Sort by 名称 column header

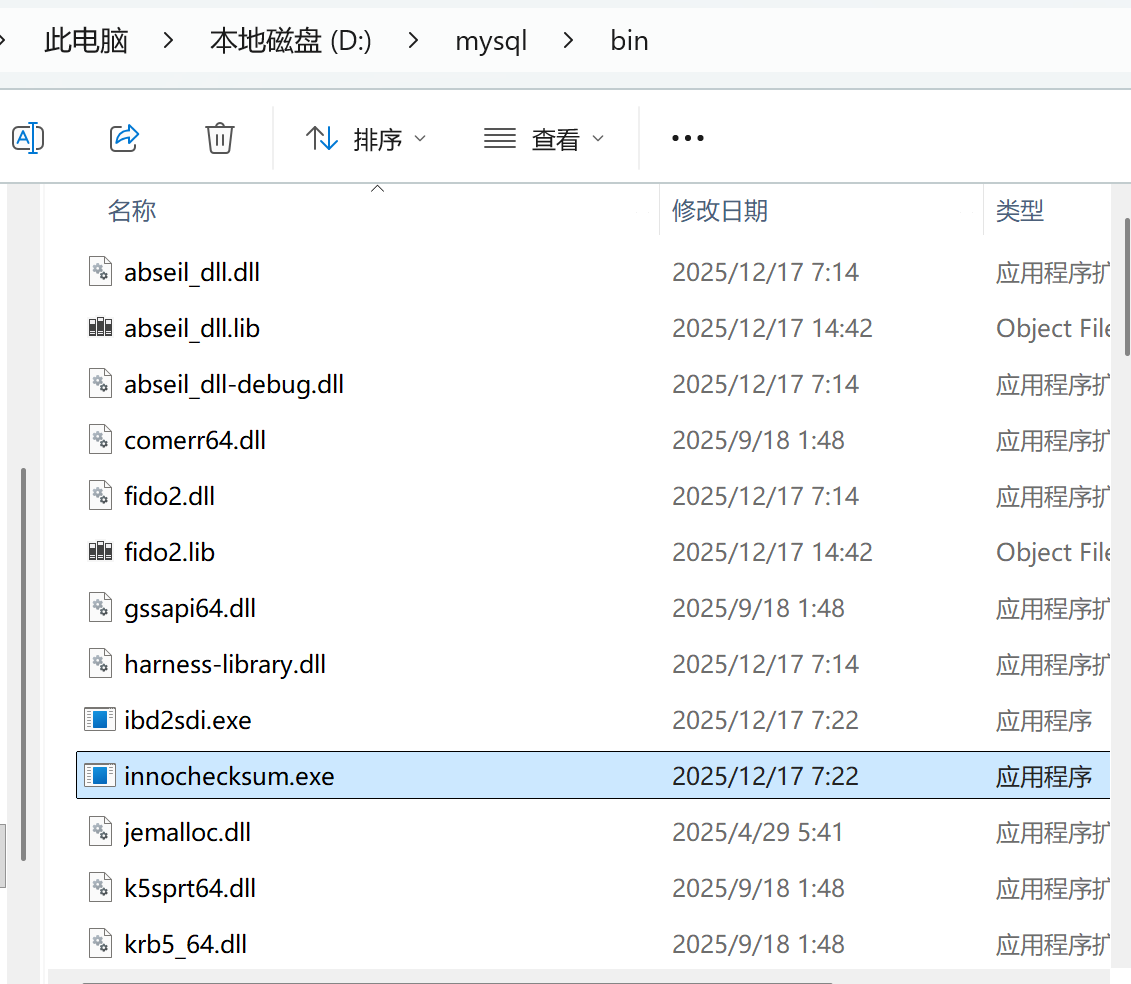pyautogui.click(x=132, y=211)
